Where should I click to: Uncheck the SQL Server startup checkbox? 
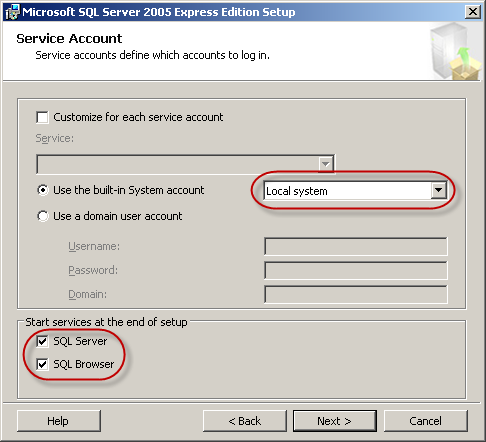(42, 341)
